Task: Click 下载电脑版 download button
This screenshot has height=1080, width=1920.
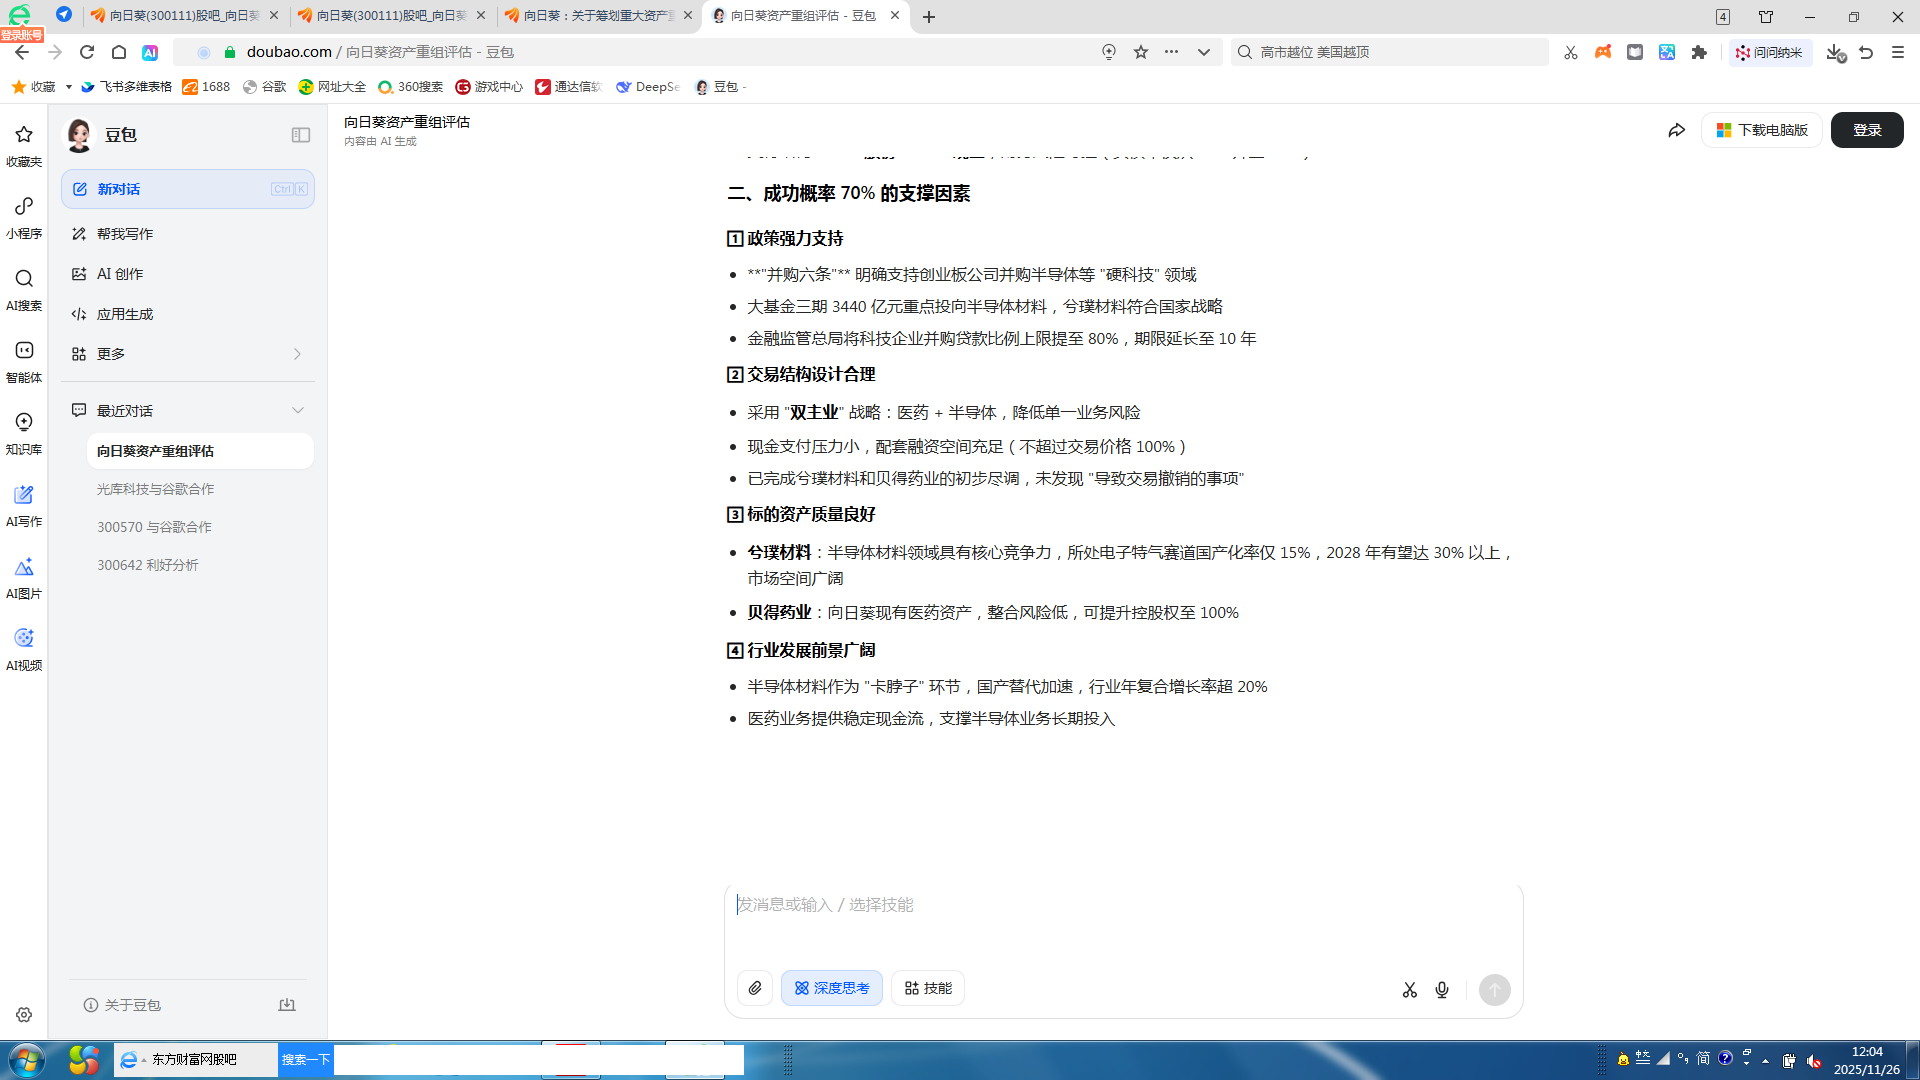Action: click(1762, 130)
